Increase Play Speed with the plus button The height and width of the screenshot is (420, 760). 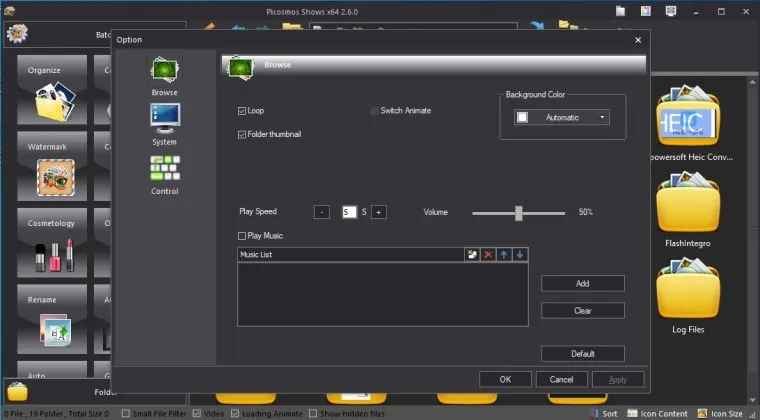pos(379,212)
